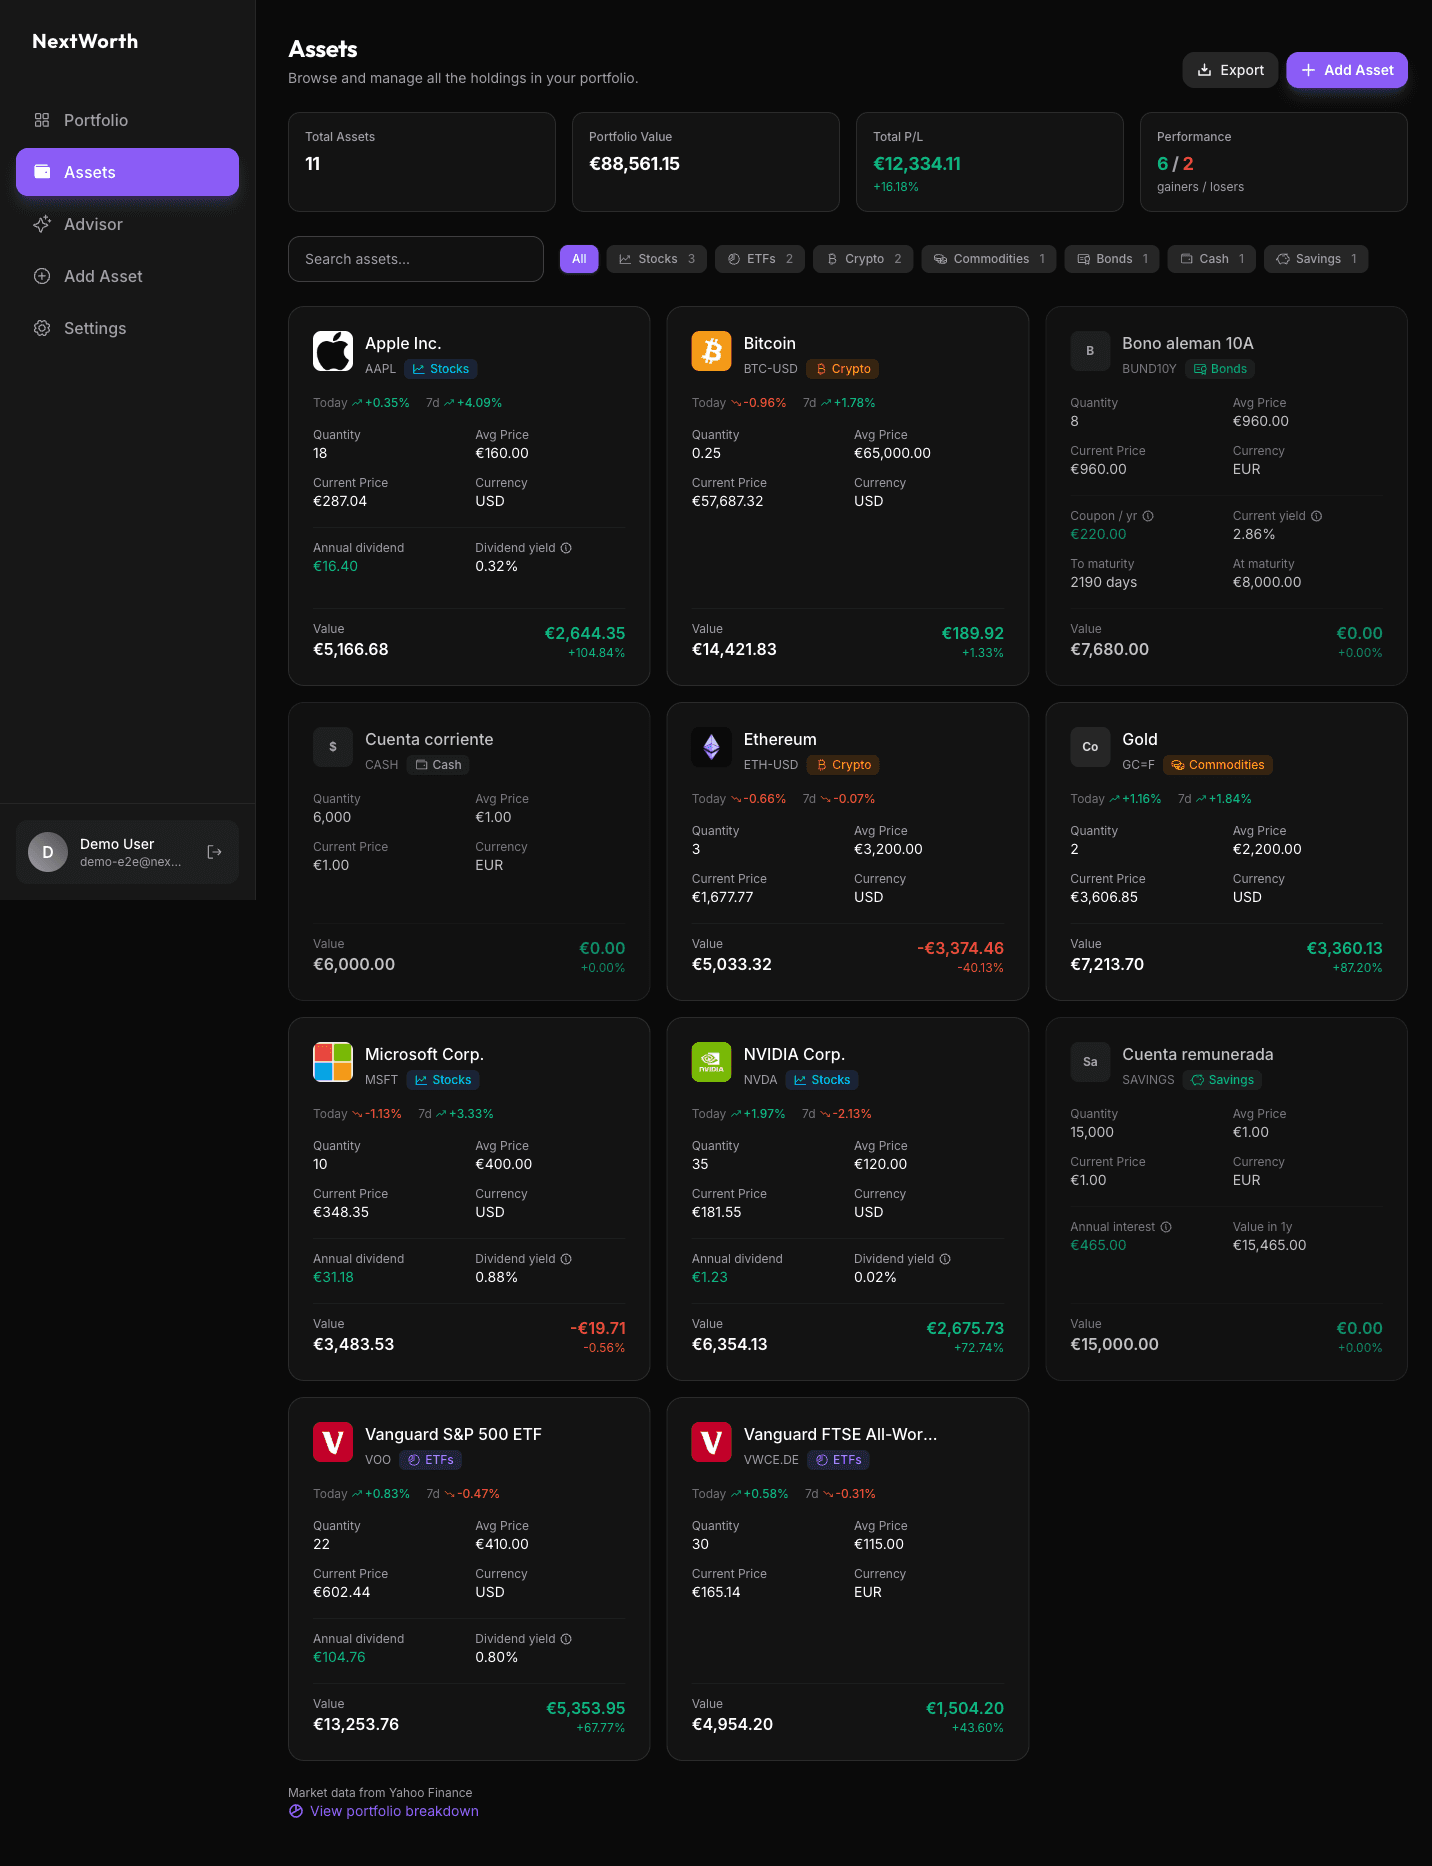Click the Cuenta corriente title
This screenshot has width=1432, height=1866.
coord(429,739)
